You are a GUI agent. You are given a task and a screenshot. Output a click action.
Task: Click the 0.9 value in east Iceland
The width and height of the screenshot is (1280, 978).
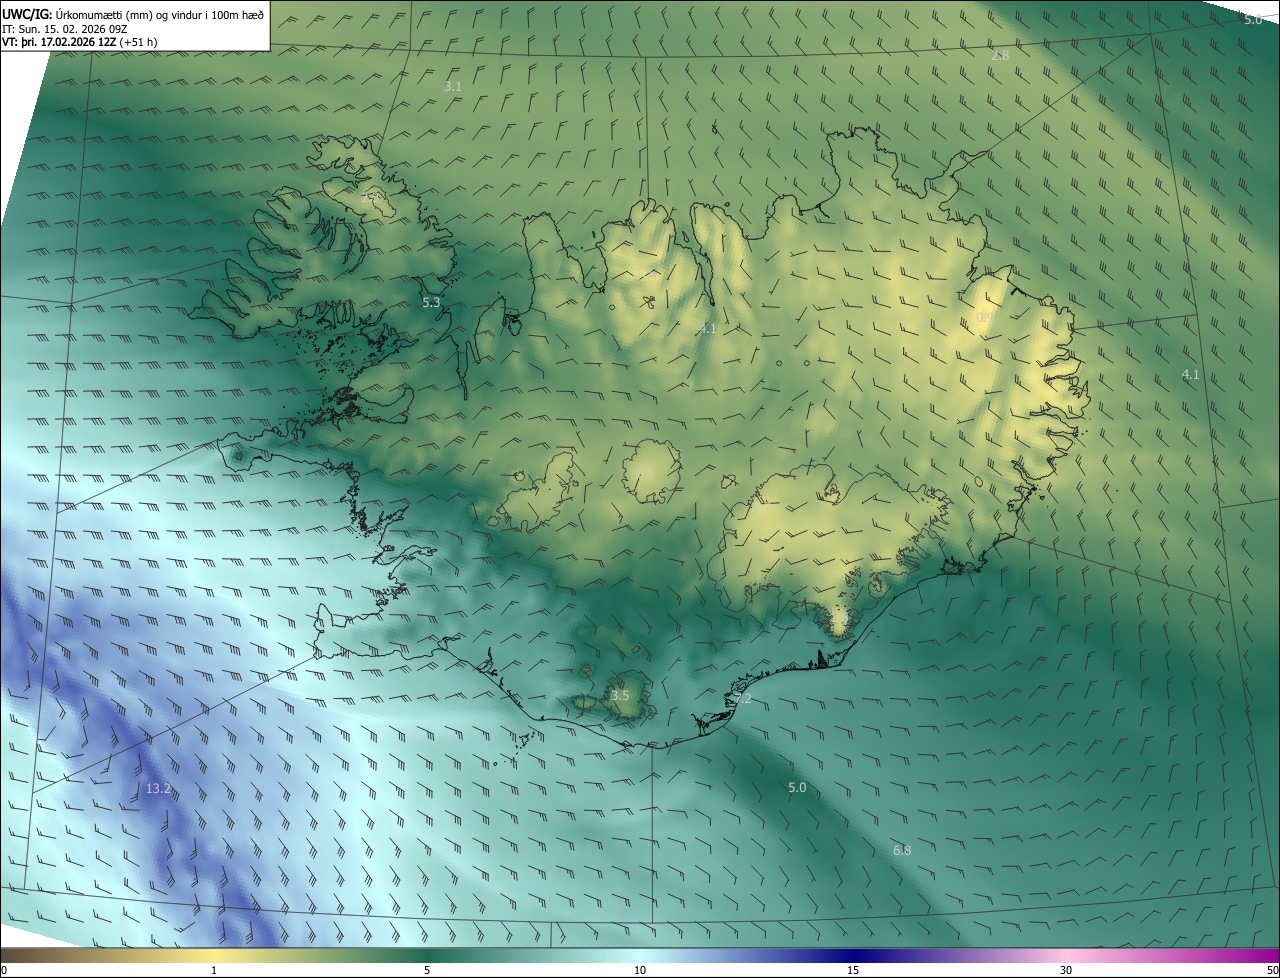pyautogui.click(x=985, y=318)
